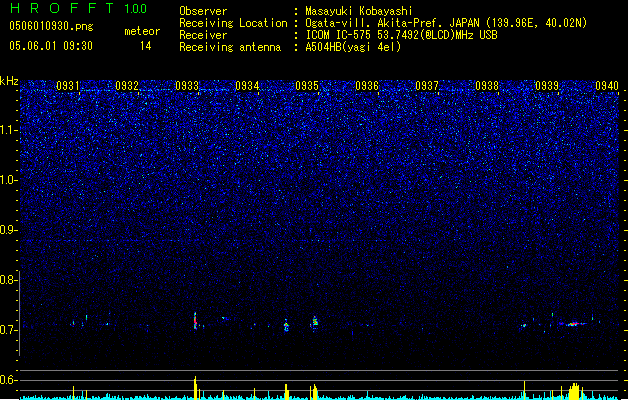Screen dimensions: 629x400
Task: Click the 0.7 kHz axis label
Action: click(x=8, y=330)
